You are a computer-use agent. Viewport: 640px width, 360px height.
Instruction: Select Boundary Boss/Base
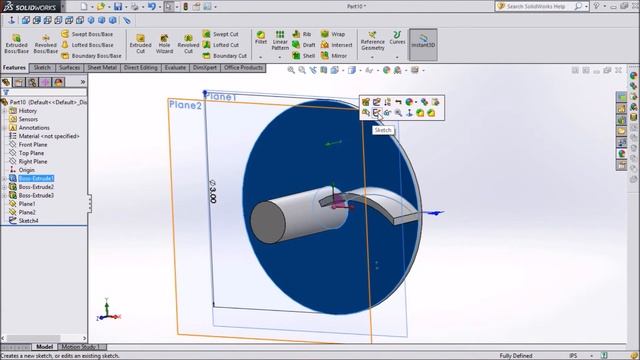pos(91,56)
